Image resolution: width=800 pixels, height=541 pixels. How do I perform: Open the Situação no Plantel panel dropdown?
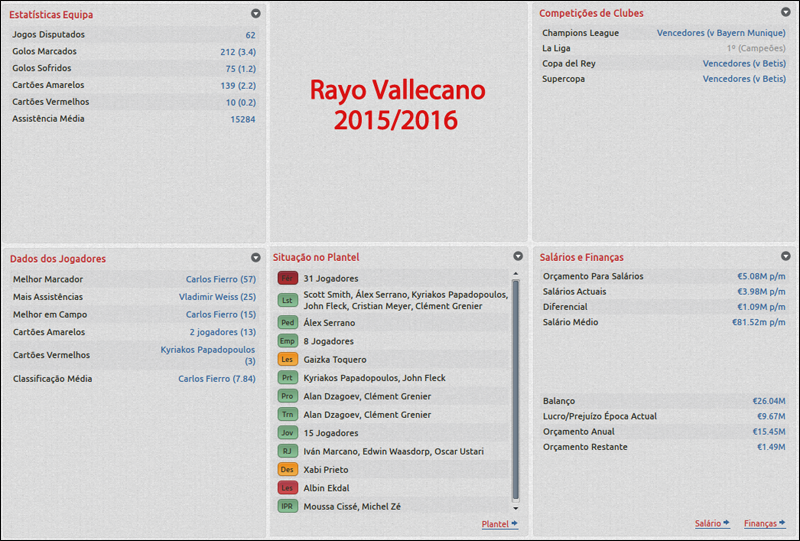pos(518,257)
